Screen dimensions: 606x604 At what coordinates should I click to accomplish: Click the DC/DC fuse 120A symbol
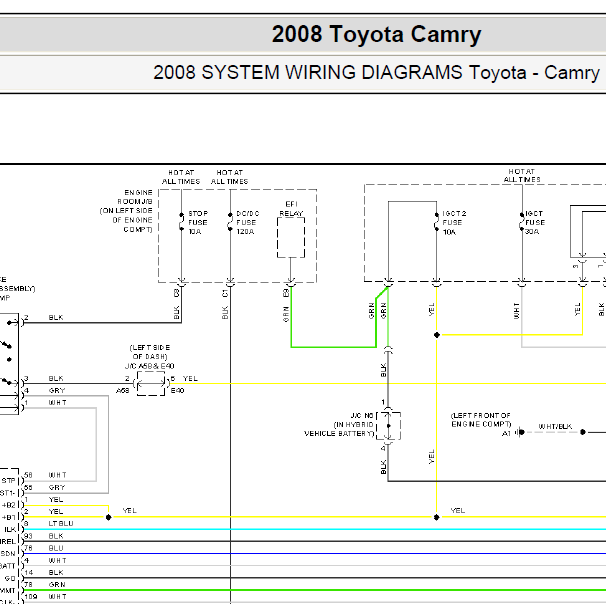(x=229, y=222)
